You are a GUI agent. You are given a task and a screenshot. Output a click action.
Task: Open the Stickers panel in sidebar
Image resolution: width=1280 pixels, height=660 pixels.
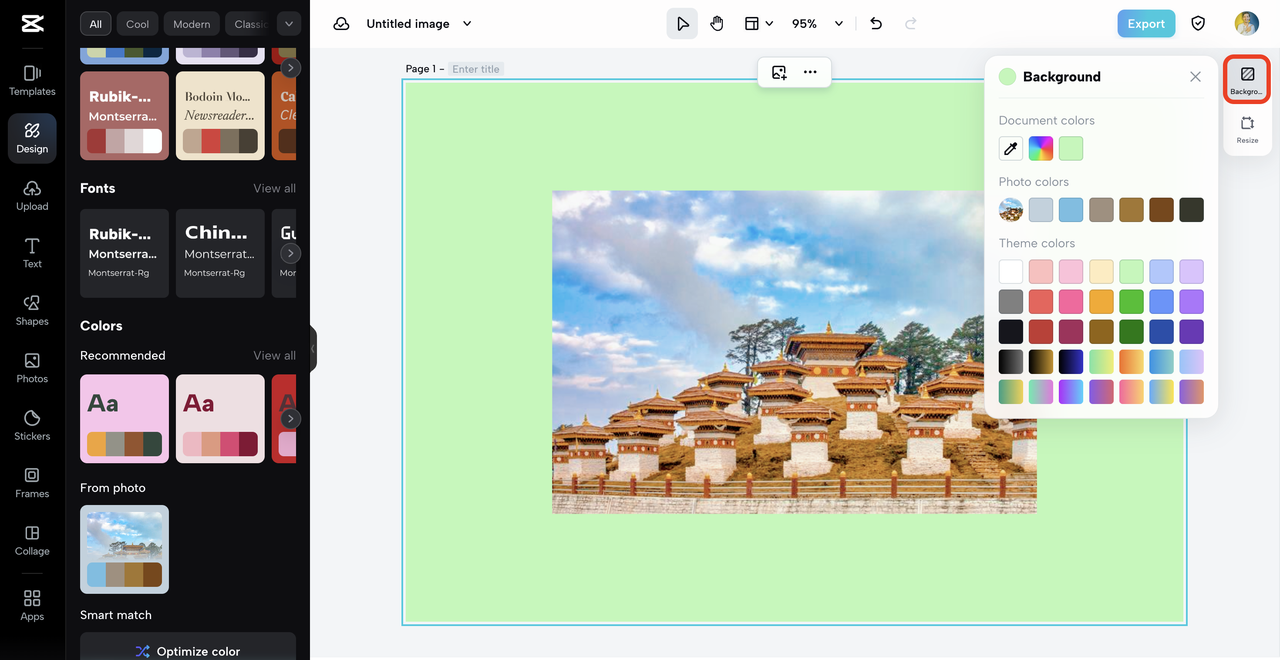(x=32, y=424)
